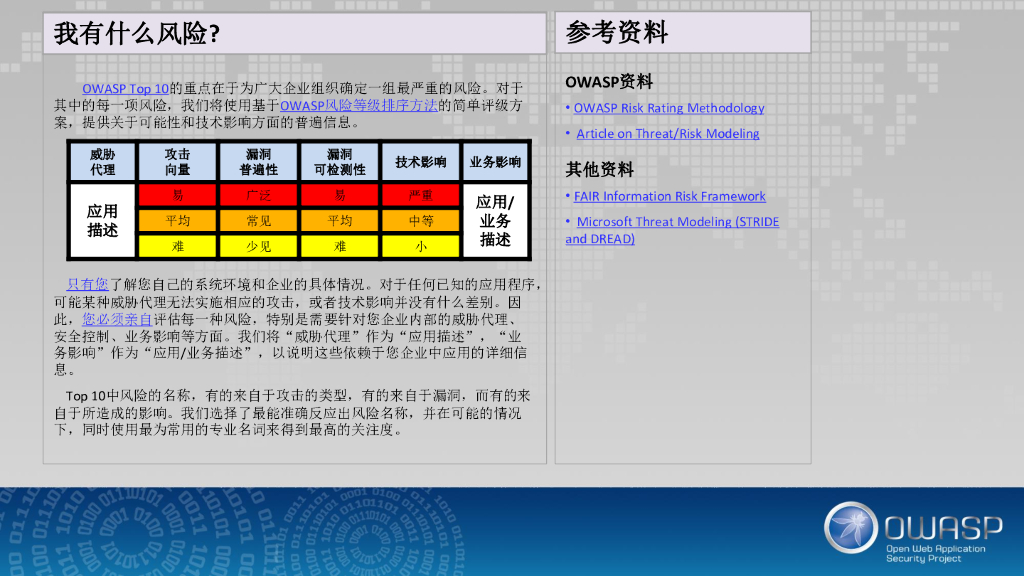Image resolution: width=1024 pixels, height=576 pixels.
Task: Open OWASP Risk Rating Methodology link
Action: (669, 108)
